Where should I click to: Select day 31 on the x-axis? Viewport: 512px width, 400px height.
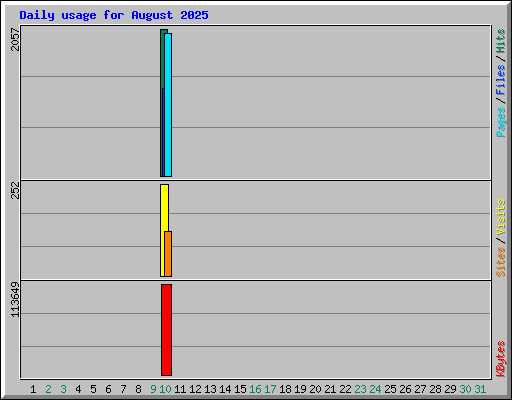pyautogui.click(x=480, y=389)
